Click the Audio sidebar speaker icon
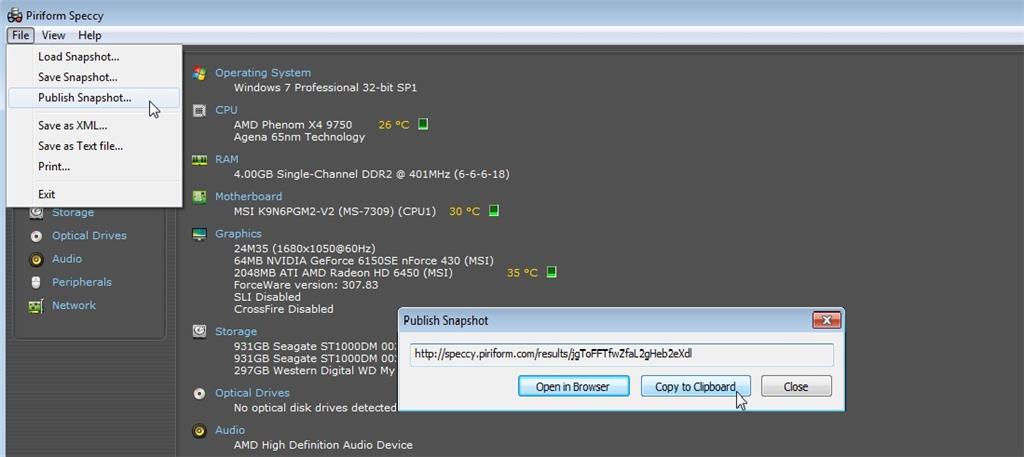This screenshot has width=1024, height=457. tap(37, 259)
